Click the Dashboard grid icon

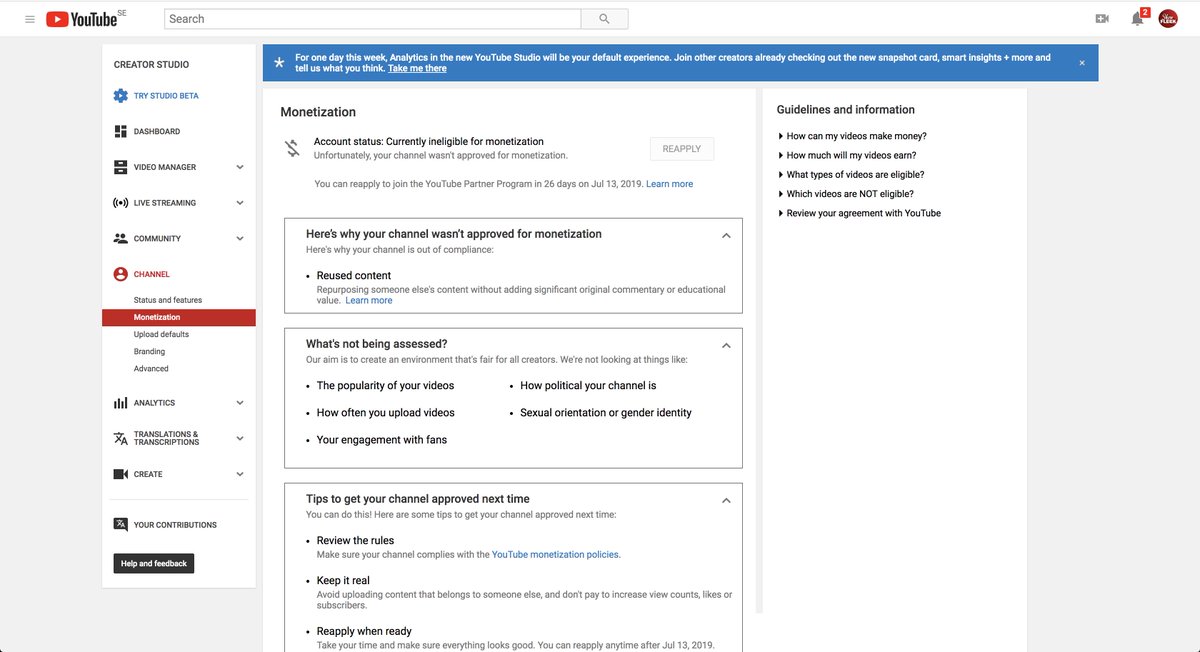(121, 132)
